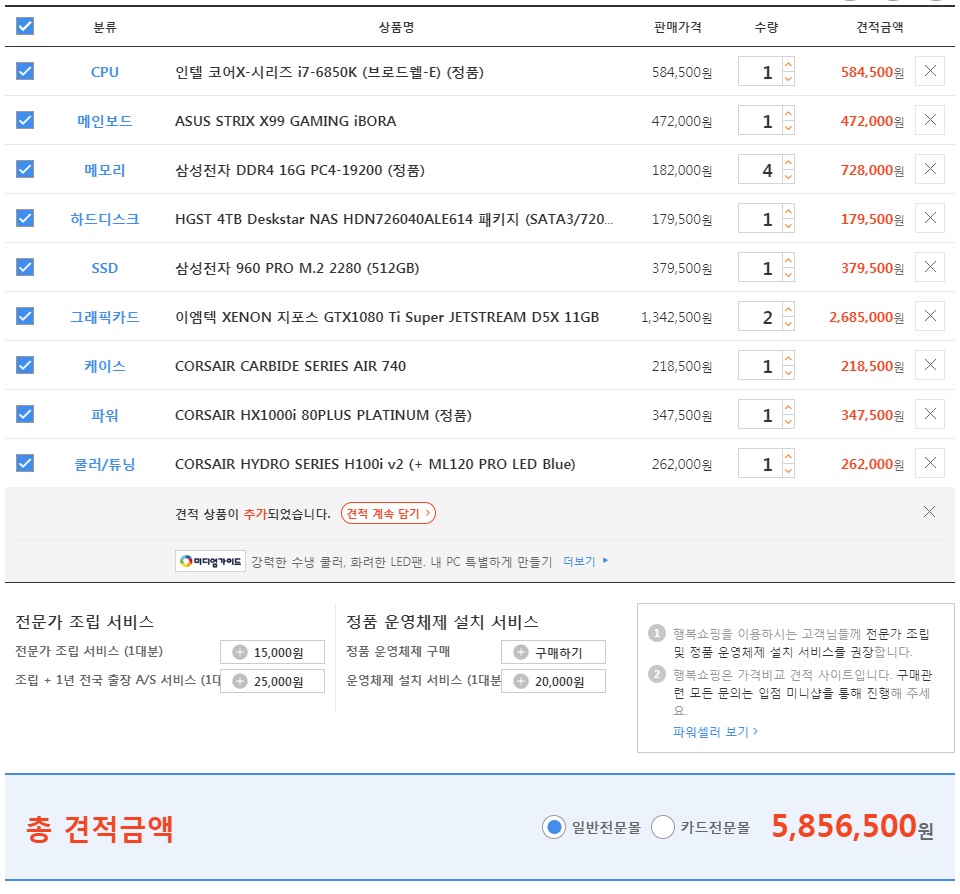Click 구매하기 for 정품 운영체제
This screenshot has height=894, width=960.
pos(553,652)
